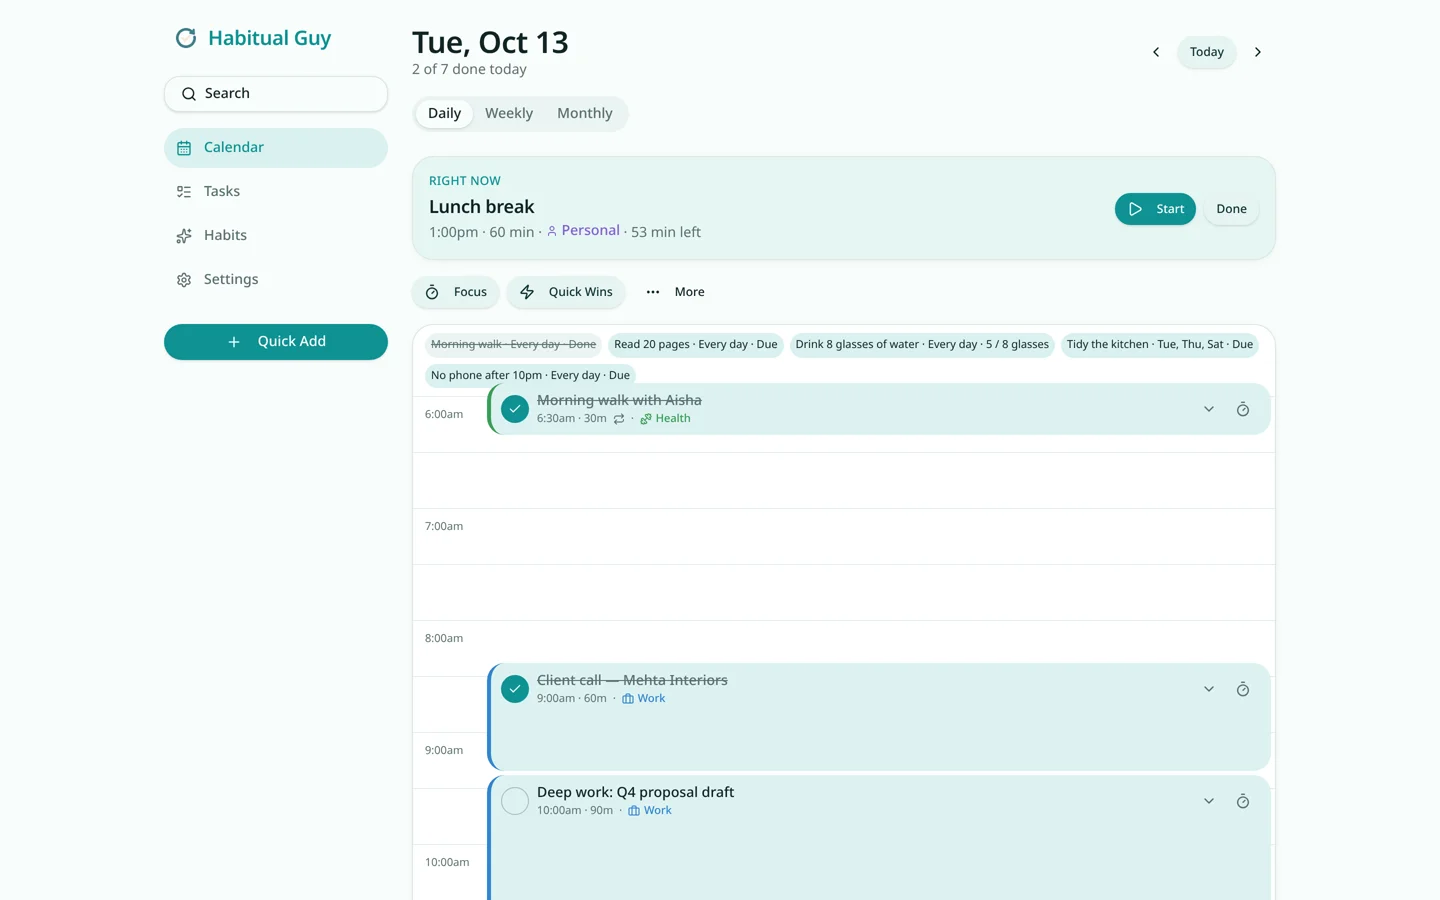Start timer for Morning walk with Aisha

[x=1243, y=409]
